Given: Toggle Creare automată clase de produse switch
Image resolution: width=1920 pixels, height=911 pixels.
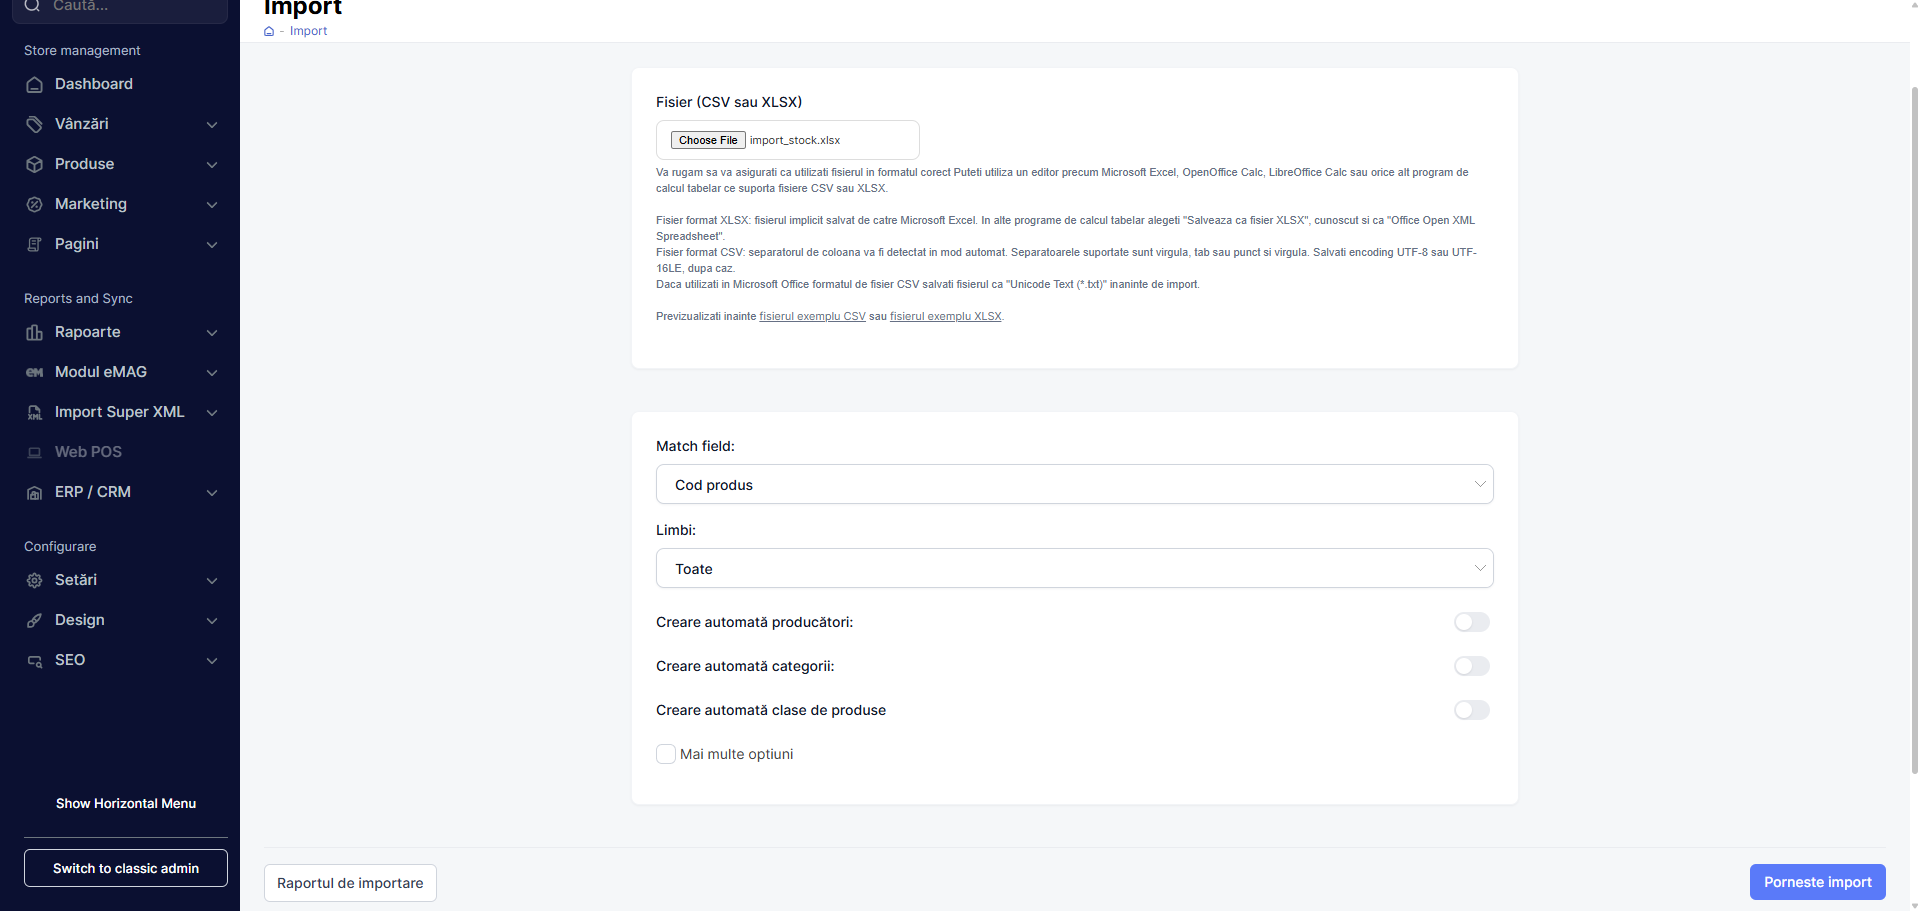Looking at the screenshot, I should 1472,710.
